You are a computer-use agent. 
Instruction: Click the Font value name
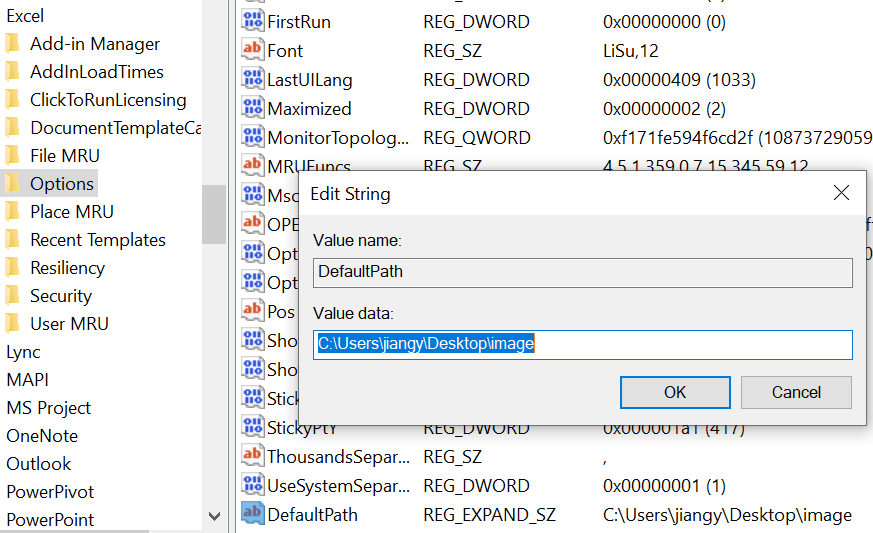coord(285,51)
